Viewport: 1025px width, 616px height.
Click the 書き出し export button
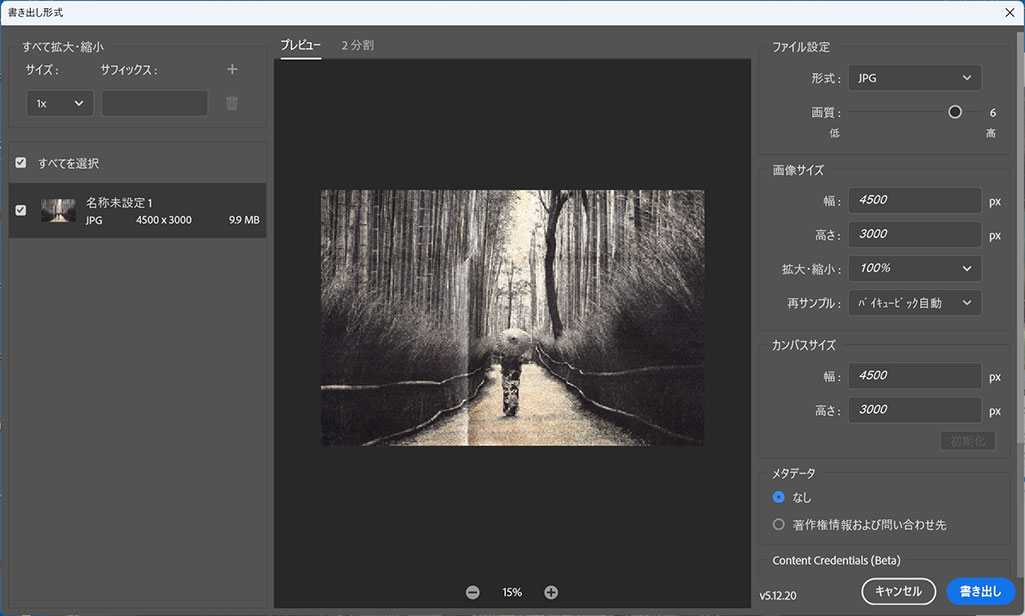(980, 591)
